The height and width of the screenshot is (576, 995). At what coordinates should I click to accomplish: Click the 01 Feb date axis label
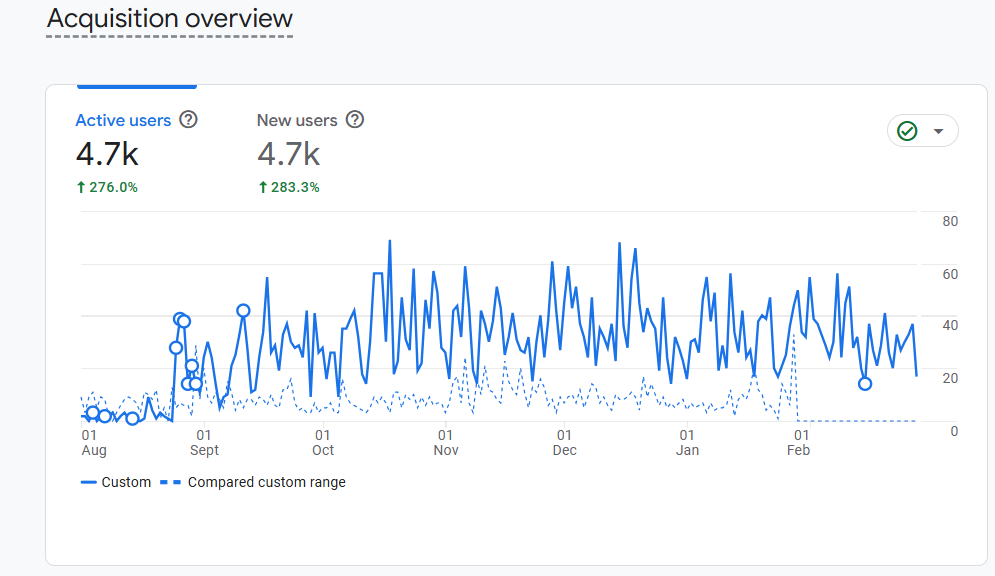[799, 443]
